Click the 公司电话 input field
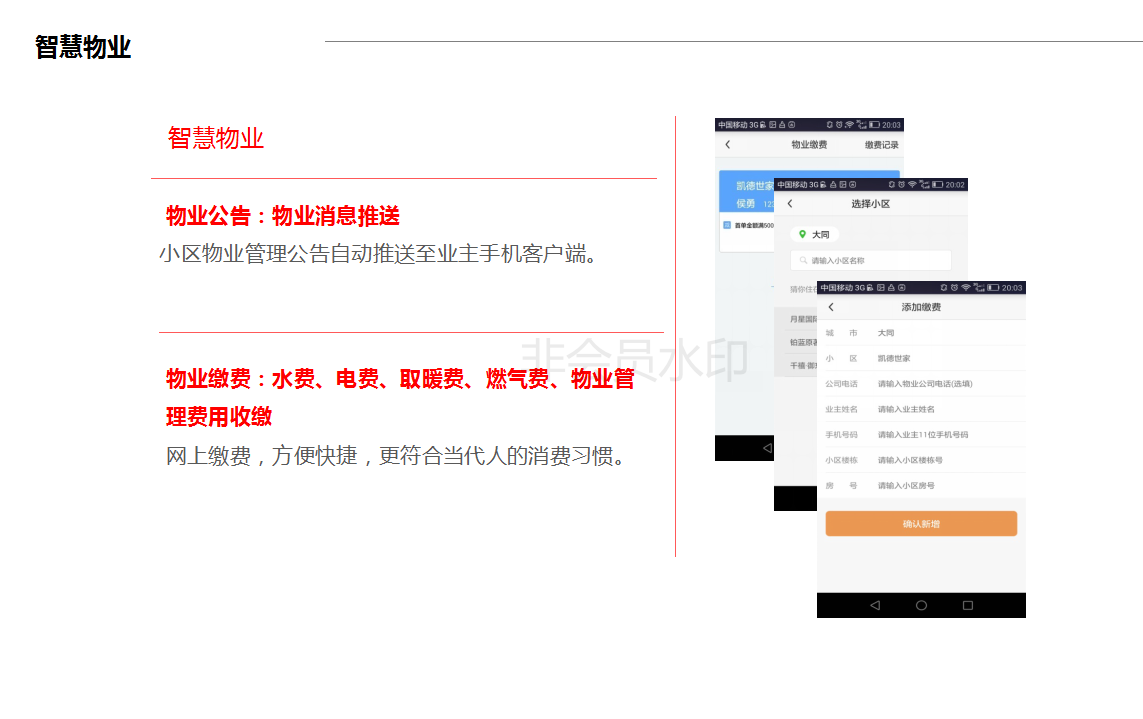The width and height of the screenshot is (1143, 719). point(940,384)
